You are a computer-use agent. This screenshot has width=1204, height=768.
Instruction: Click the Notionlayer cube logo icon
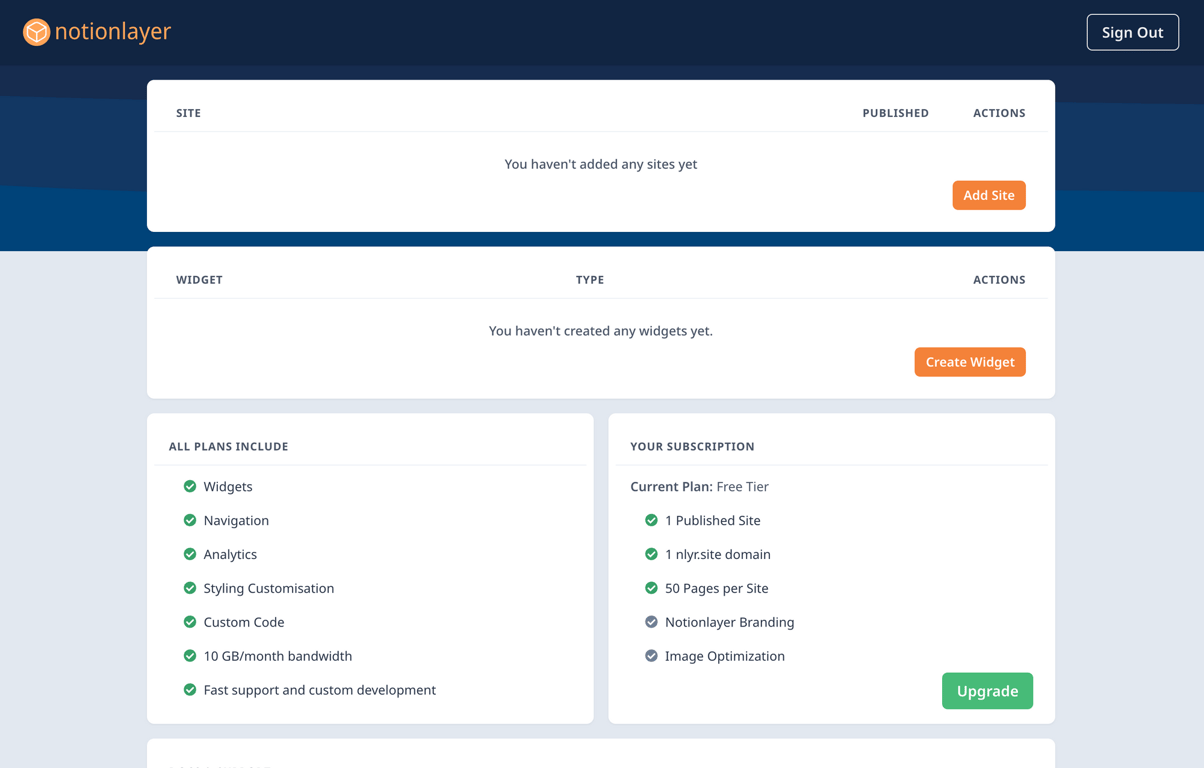coord(37,32)
